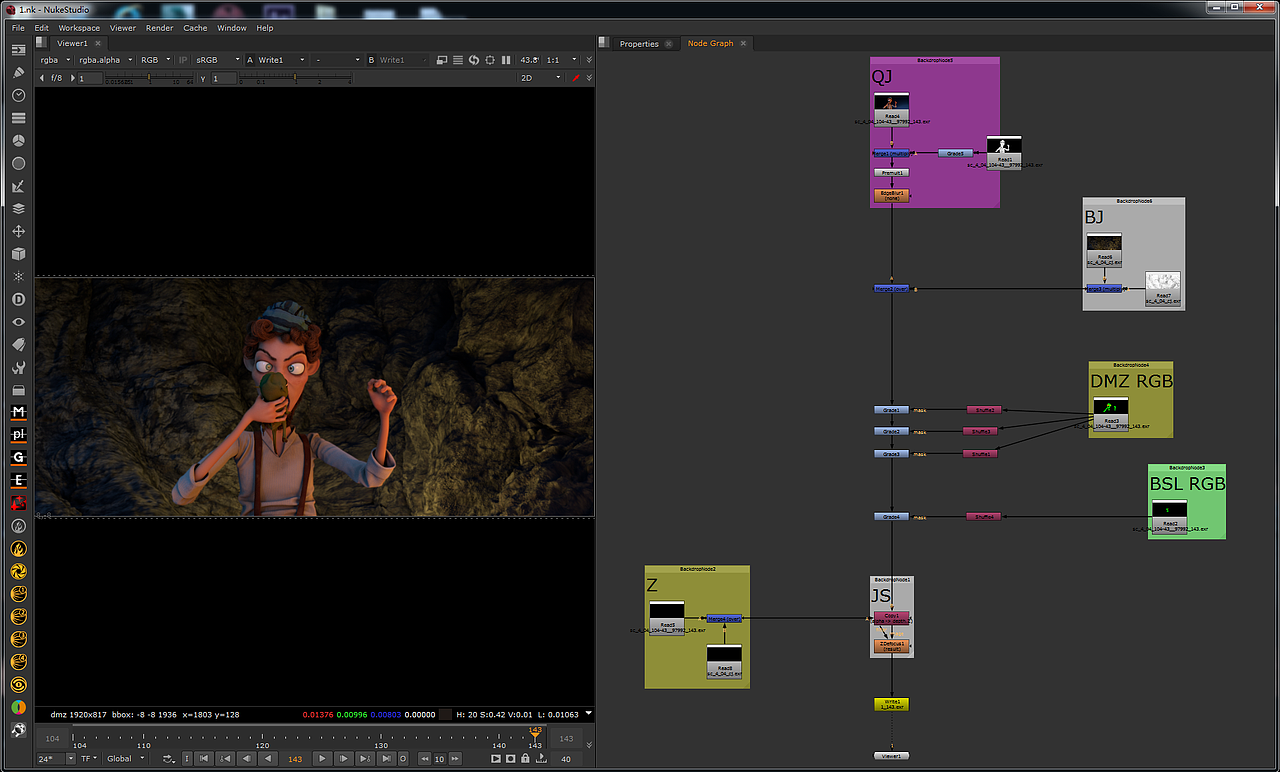Open the RGB display channel dropdown
The image size is (1280, 772).
click(155, 60)
